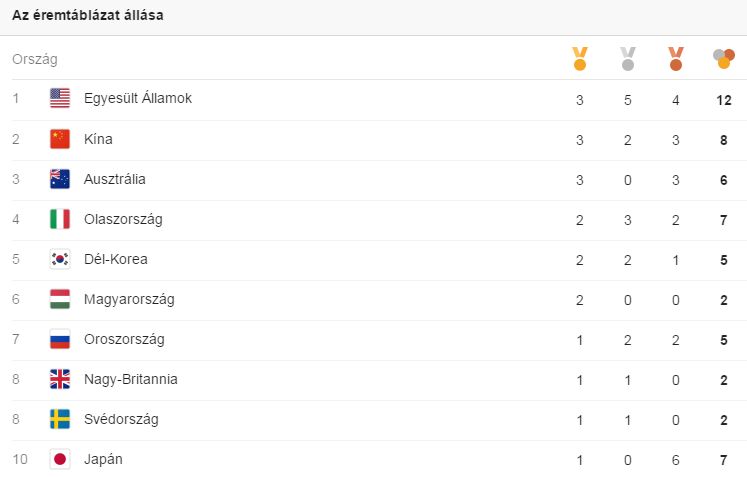Image resolution: width=747 pixels, height=477 pixels.
Task: Click the total medals icon
Action: [724, 59]
